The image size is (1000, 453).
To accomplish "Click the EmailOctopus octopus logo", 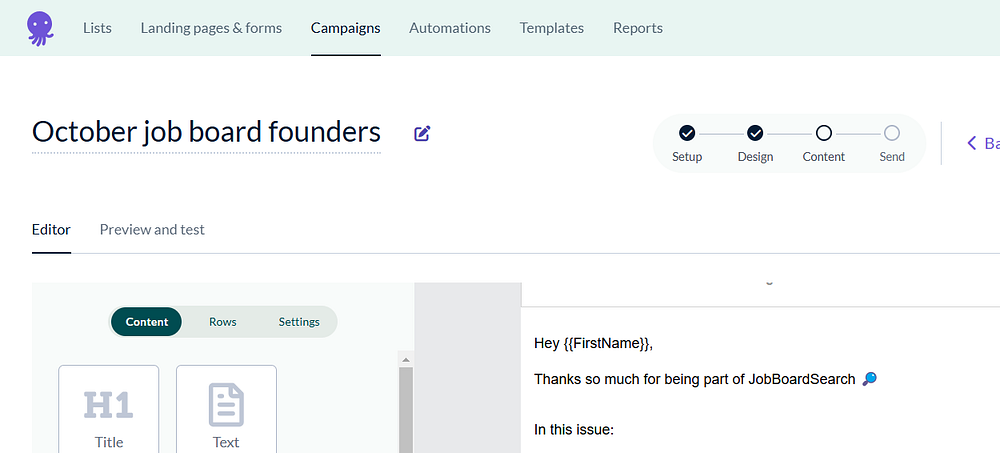I will [41, 27].
